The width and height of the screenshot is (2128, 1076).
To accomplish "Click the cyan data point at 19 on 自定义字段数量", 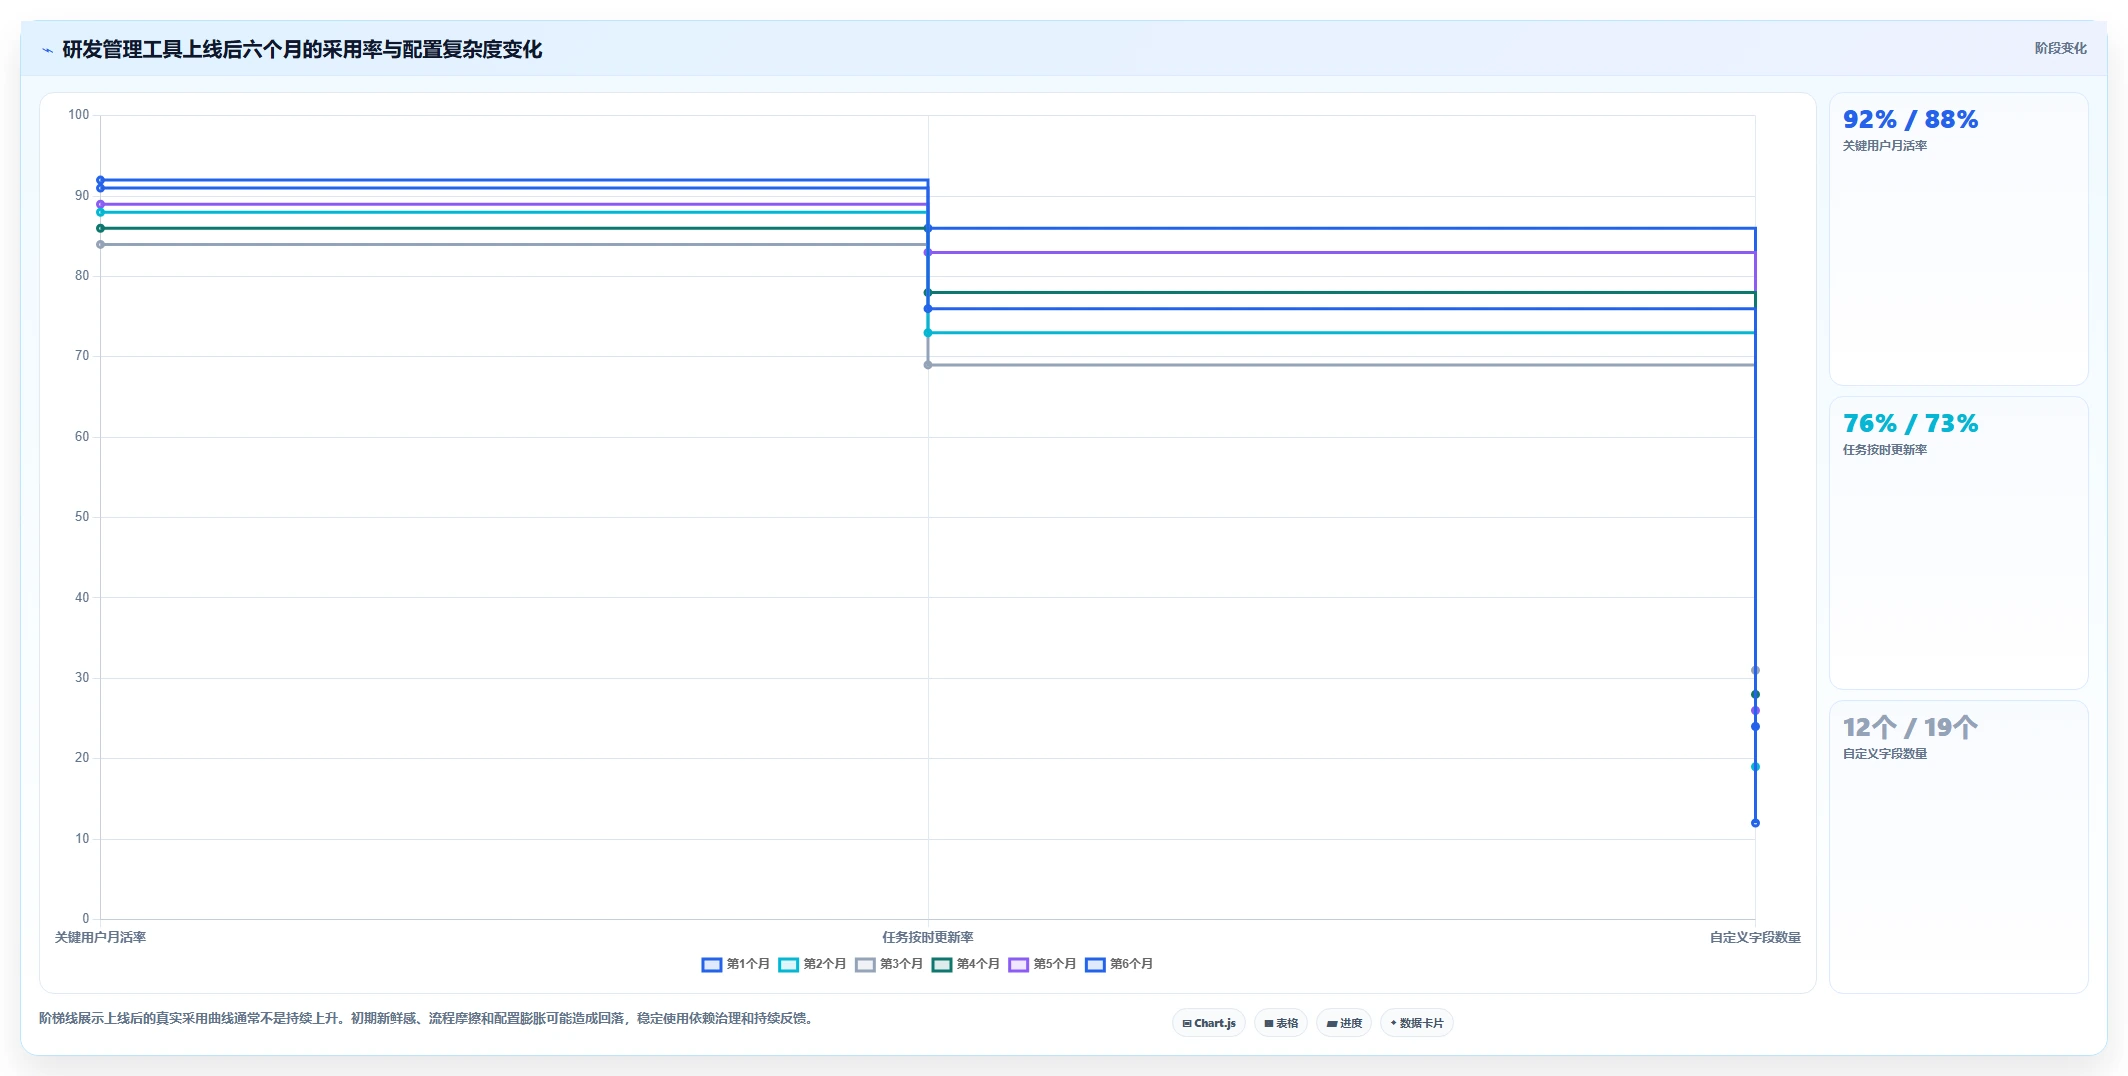I will [x=1755, y=767].
